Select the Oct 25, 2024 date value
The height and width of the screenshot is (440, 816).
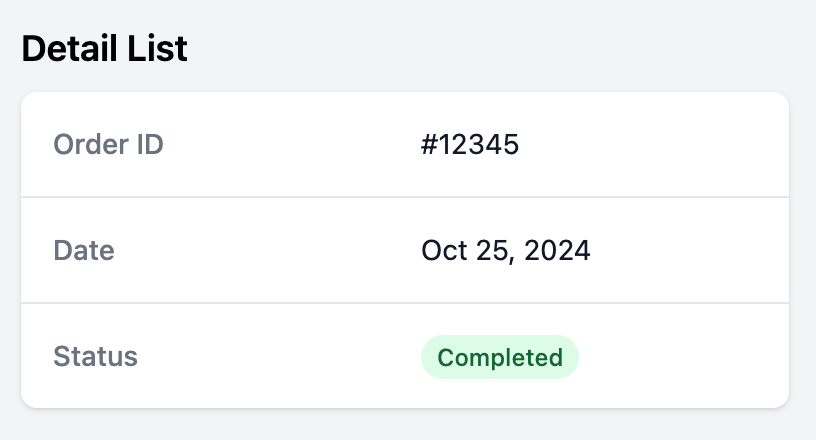[x=505, y=251]
